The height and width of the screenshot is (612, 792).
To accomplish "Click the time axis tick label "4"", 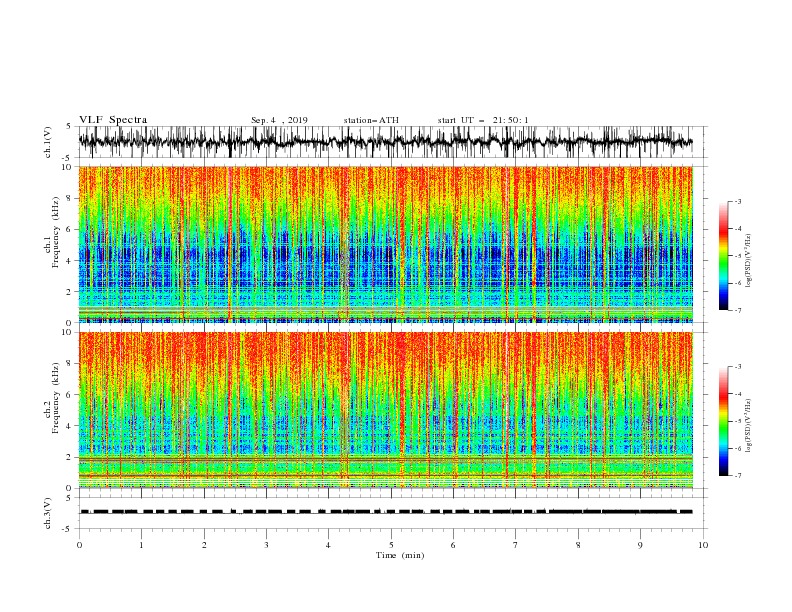I will pos(329,545).
